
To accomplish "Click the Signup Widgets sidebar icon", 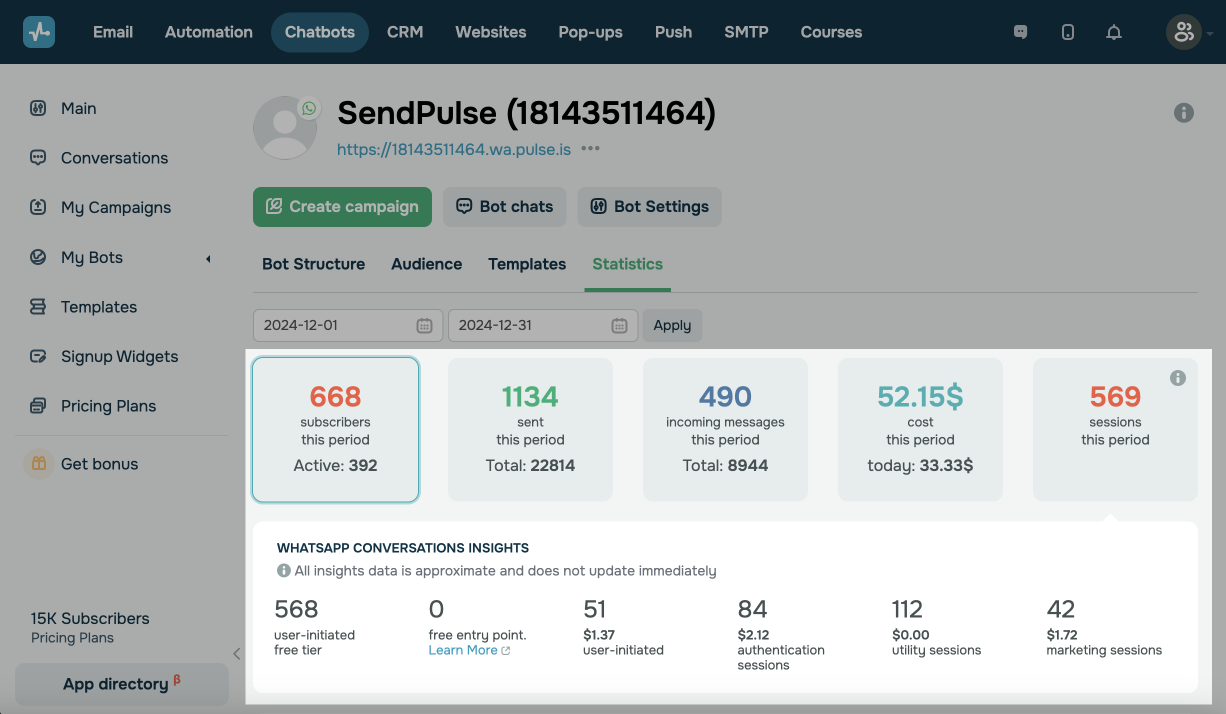I will pos(38,356).
